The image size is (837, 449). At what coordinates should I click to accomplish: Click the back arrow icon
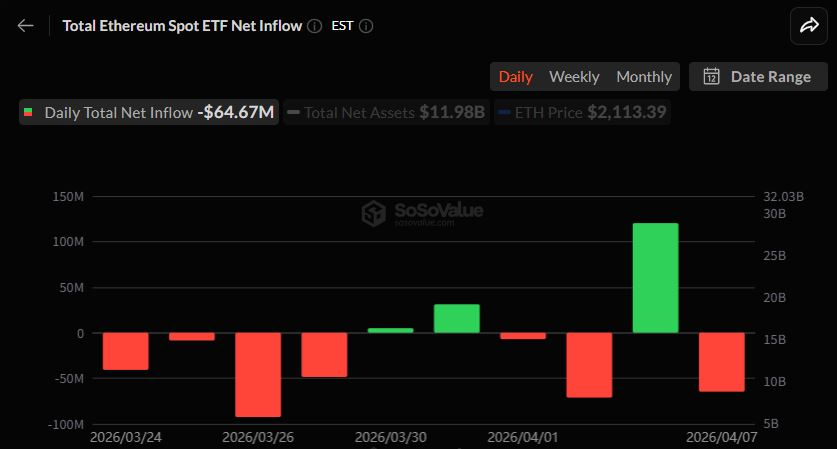(x=26, y=26)
